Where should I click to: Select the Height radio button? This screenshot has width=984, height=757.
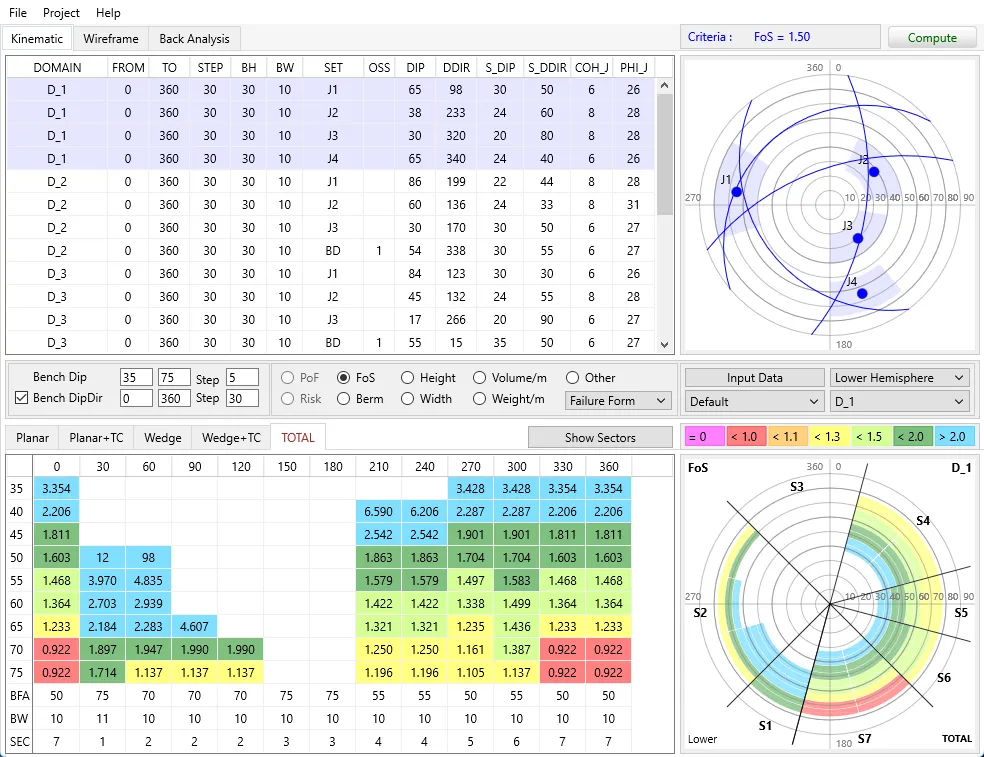click(407, 378)
